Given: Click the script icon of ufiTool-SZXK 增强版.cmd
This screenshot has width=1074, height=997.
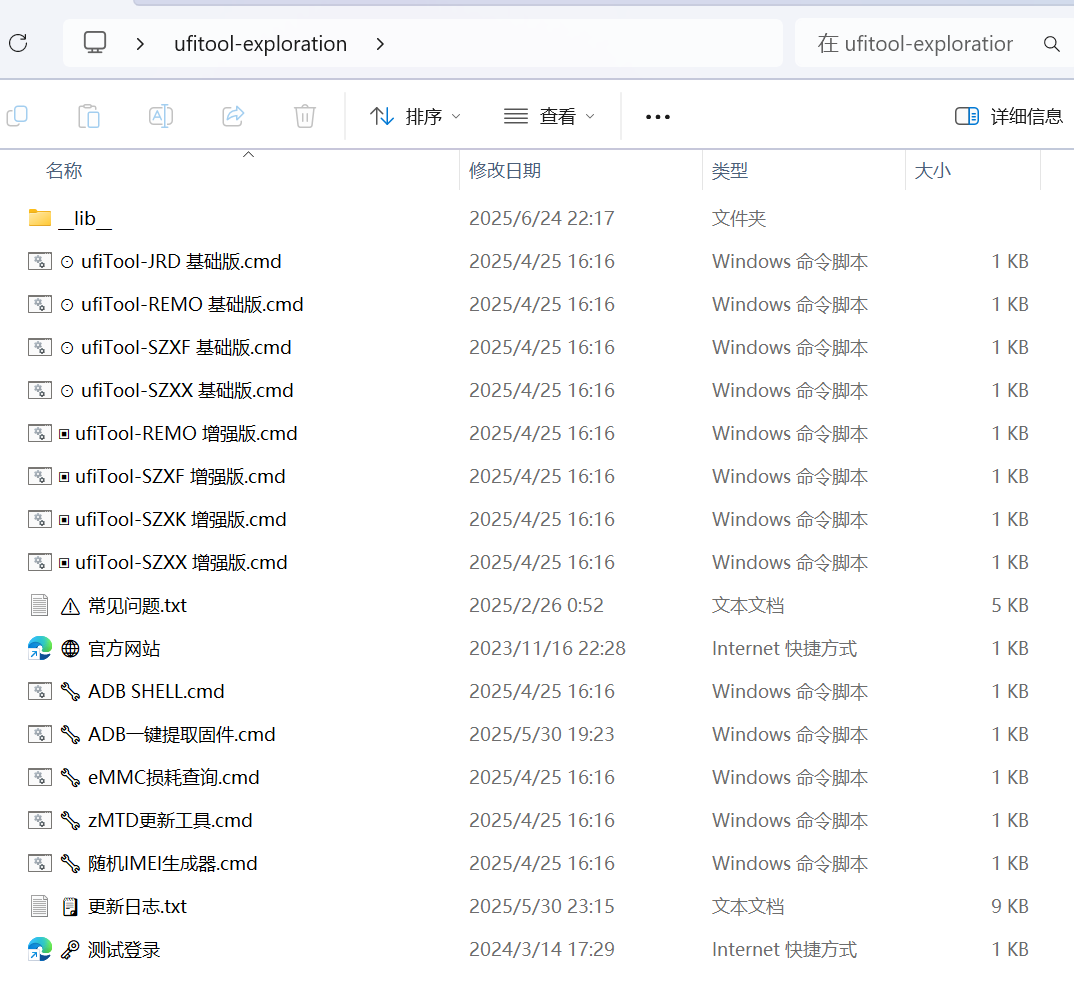Looking at the screenshot, I should (x=40, y=519).
